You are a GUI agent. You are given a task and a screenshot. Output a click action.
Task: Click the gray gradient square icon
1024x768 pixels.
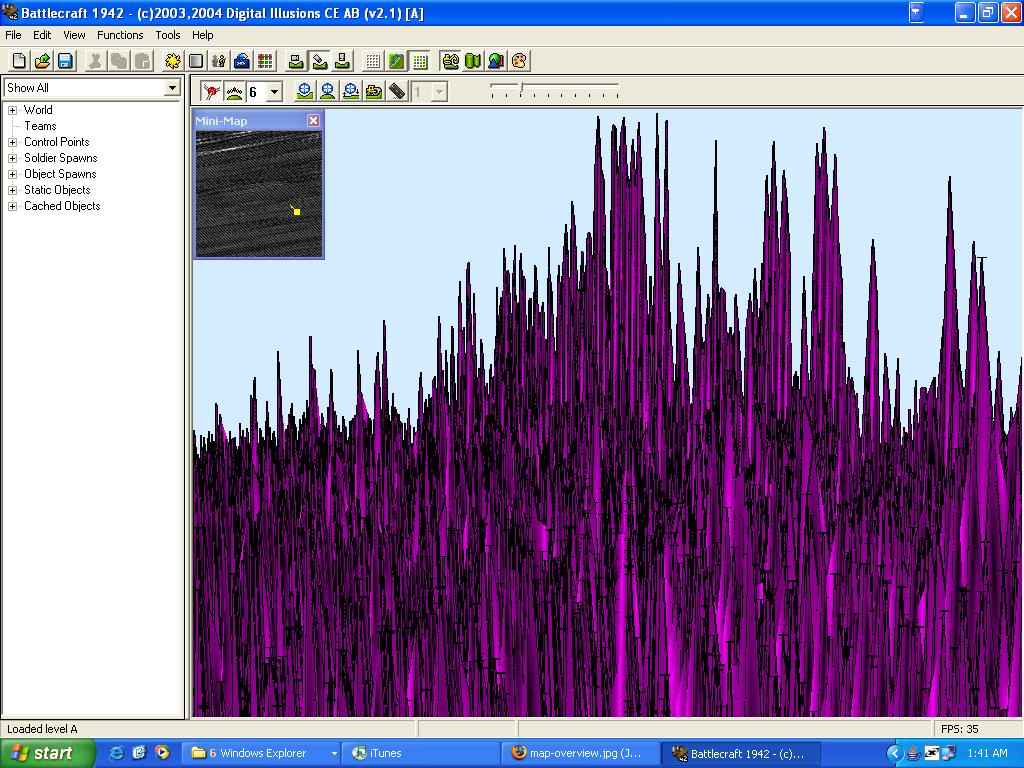196,61
